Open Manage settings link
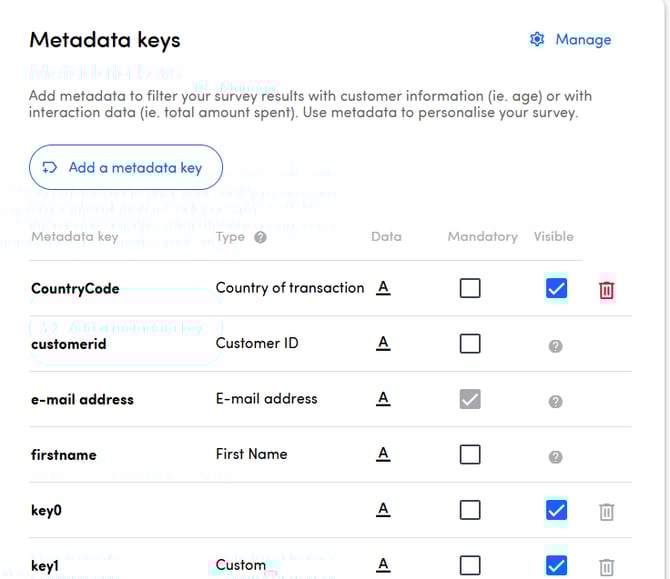Image resolution: width=670 pixels, height=579 pixels. [x=570, y=40]
